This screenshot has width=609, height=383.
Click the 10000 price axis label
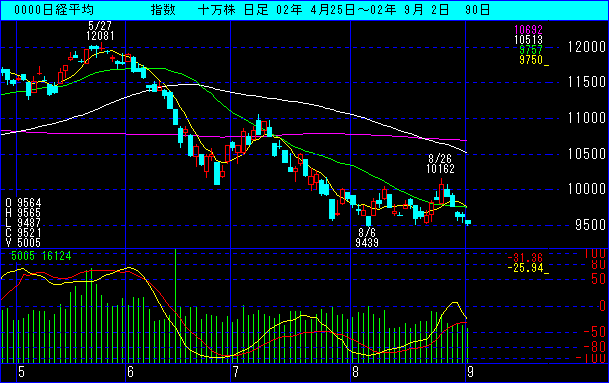[x=587, y=189]
